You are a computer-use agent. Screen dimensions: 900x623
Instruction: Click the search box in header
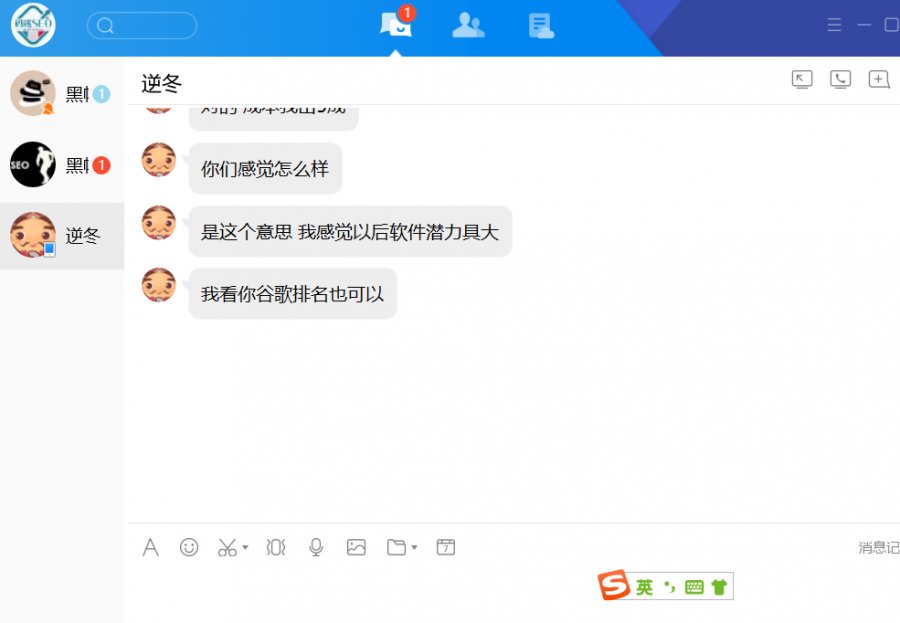[142, 26]
